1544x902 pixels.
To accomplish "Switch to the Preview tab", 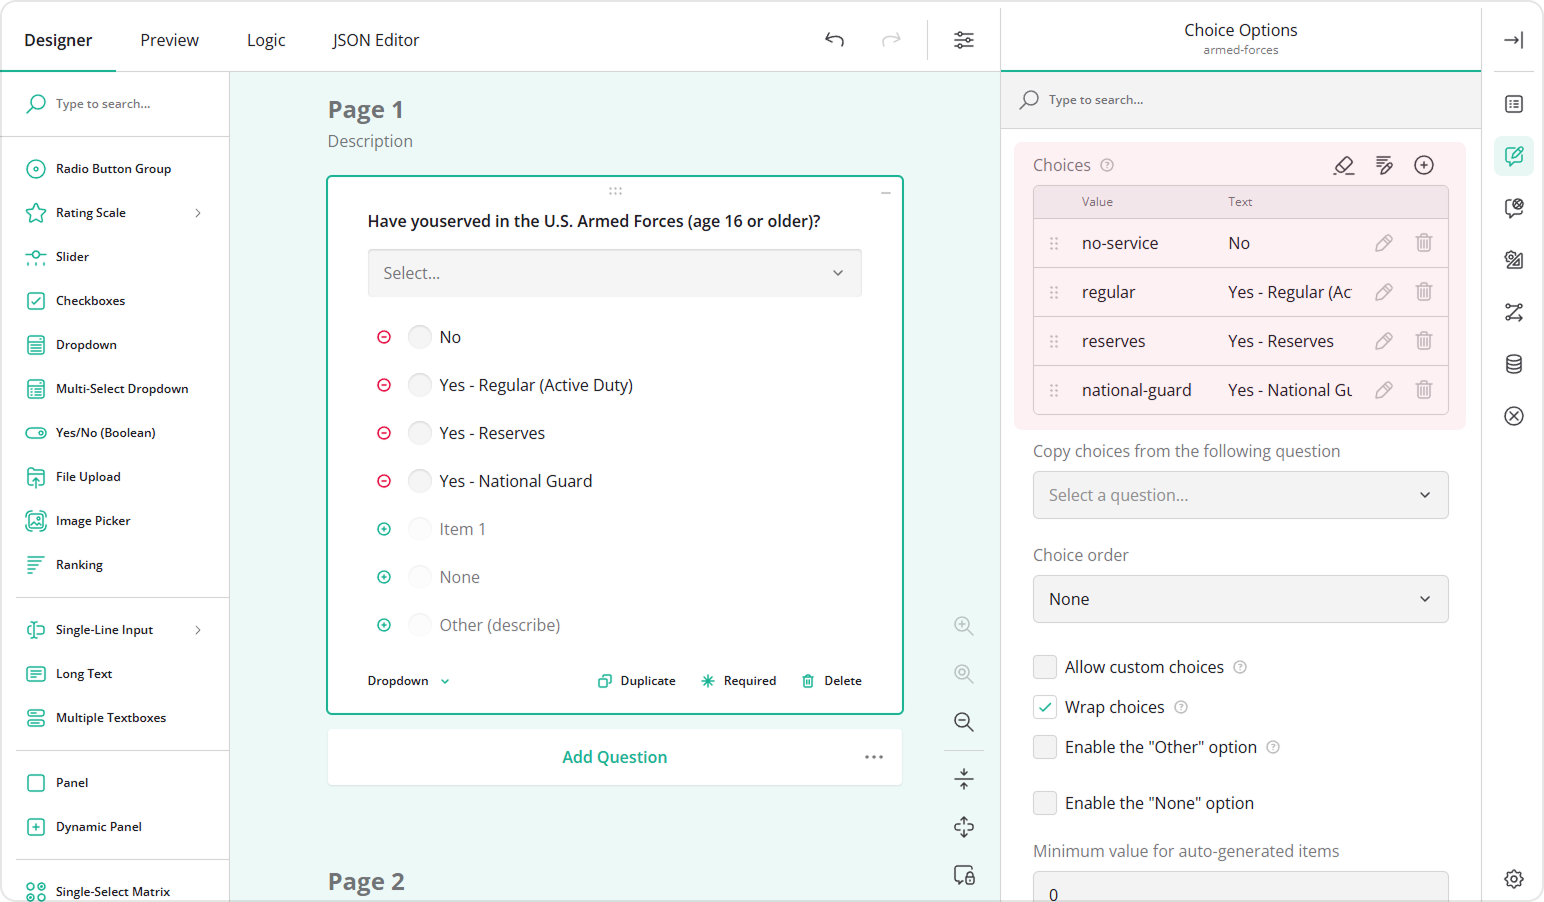I will tap(169, 40).
